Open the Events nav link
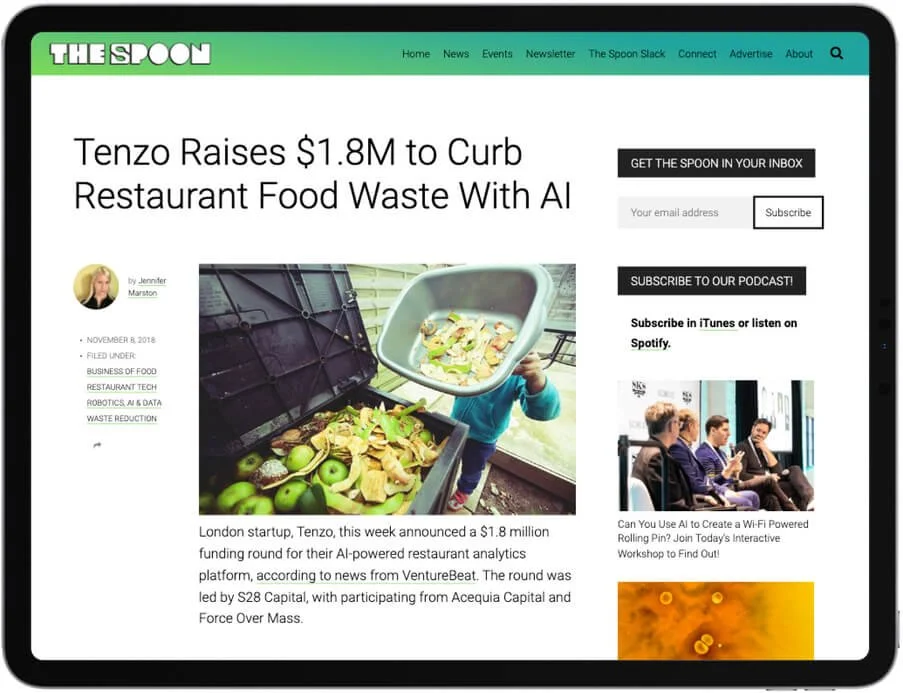The width and height of the screenshot is (903, 693). pos(497,54)
